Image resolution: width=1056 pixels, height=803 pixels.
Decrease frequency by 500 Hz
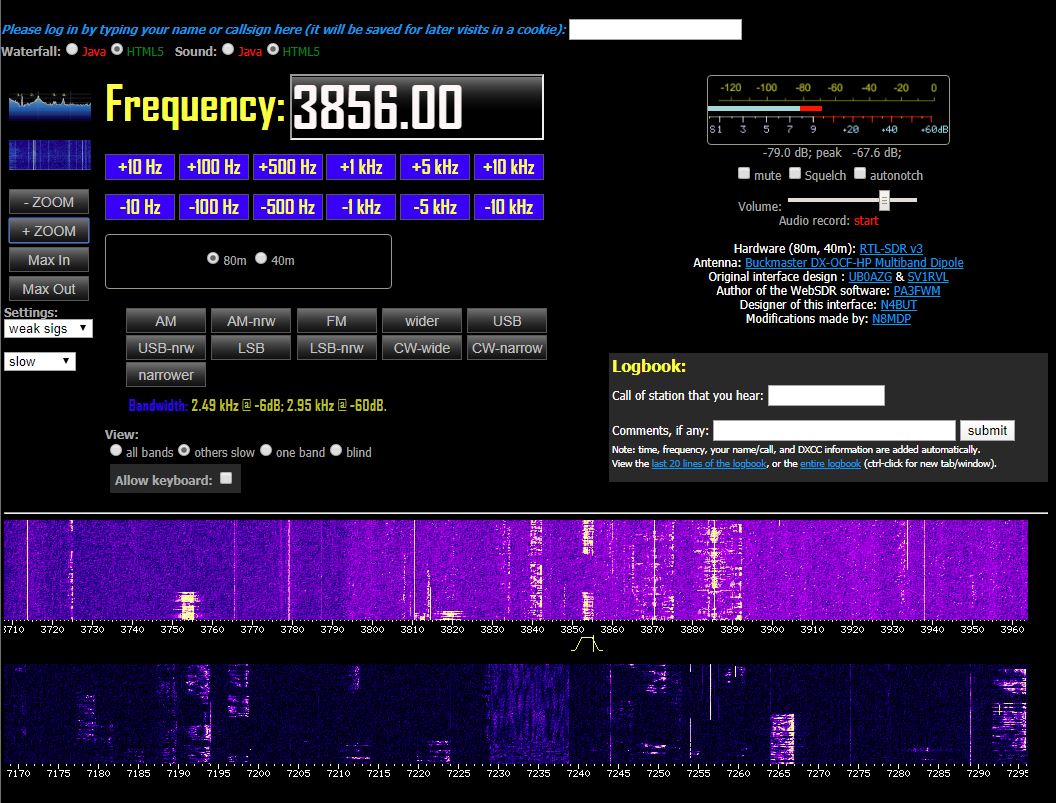(x=287, y=207)
